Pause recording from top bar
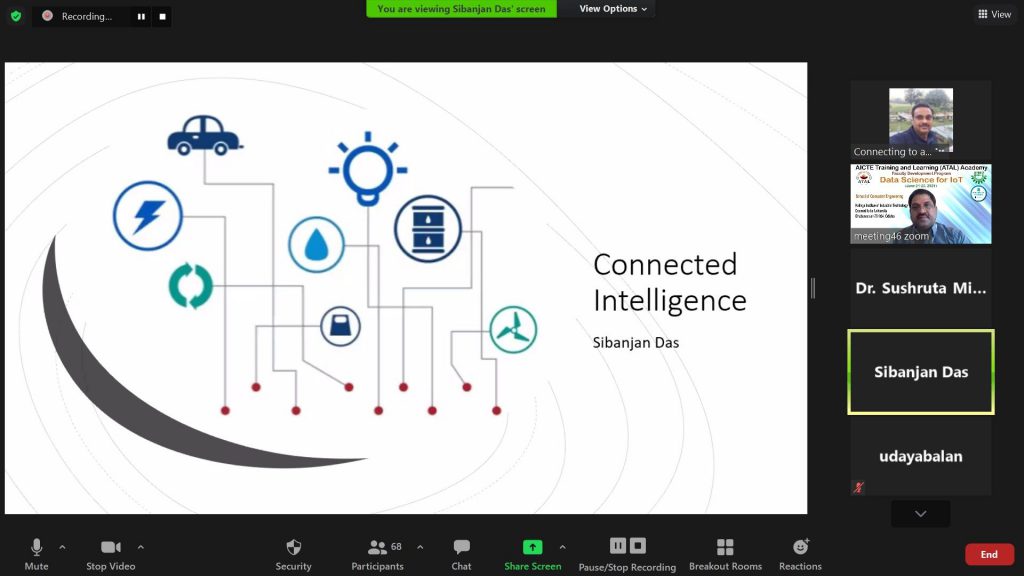Screen dimensions: 1024x576 141,16
